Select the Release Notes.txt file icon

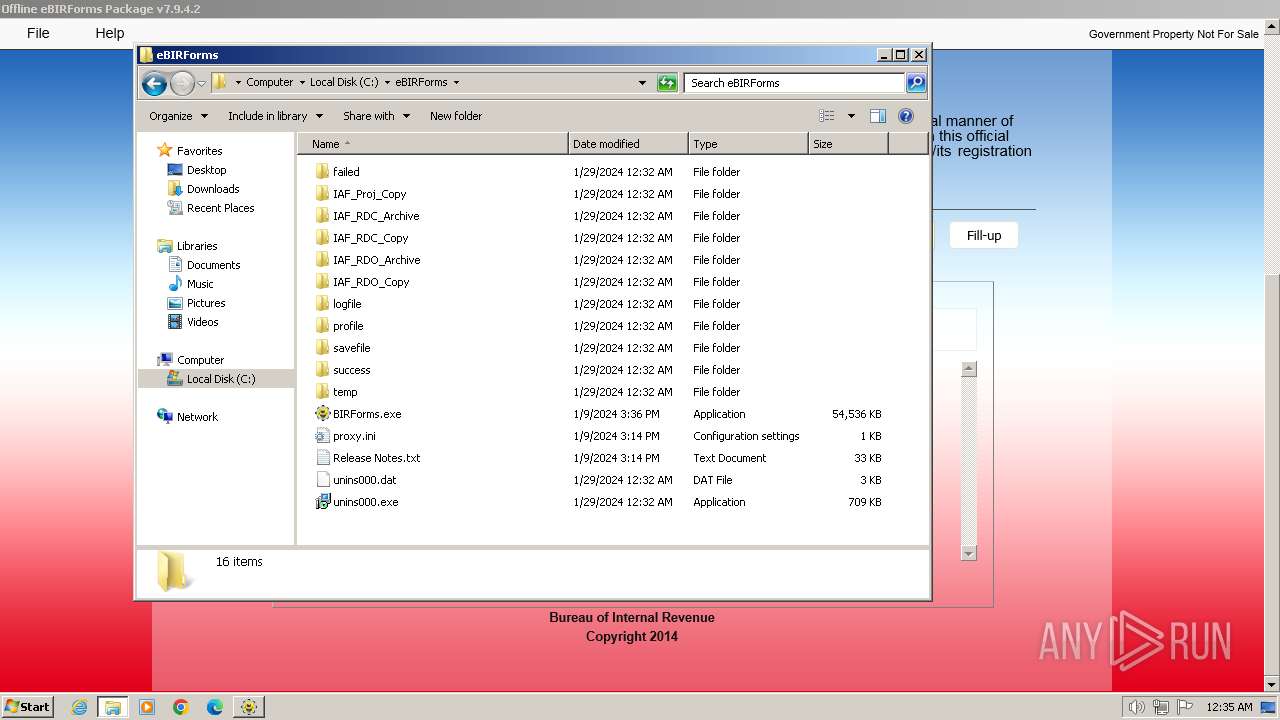[322, 458]
